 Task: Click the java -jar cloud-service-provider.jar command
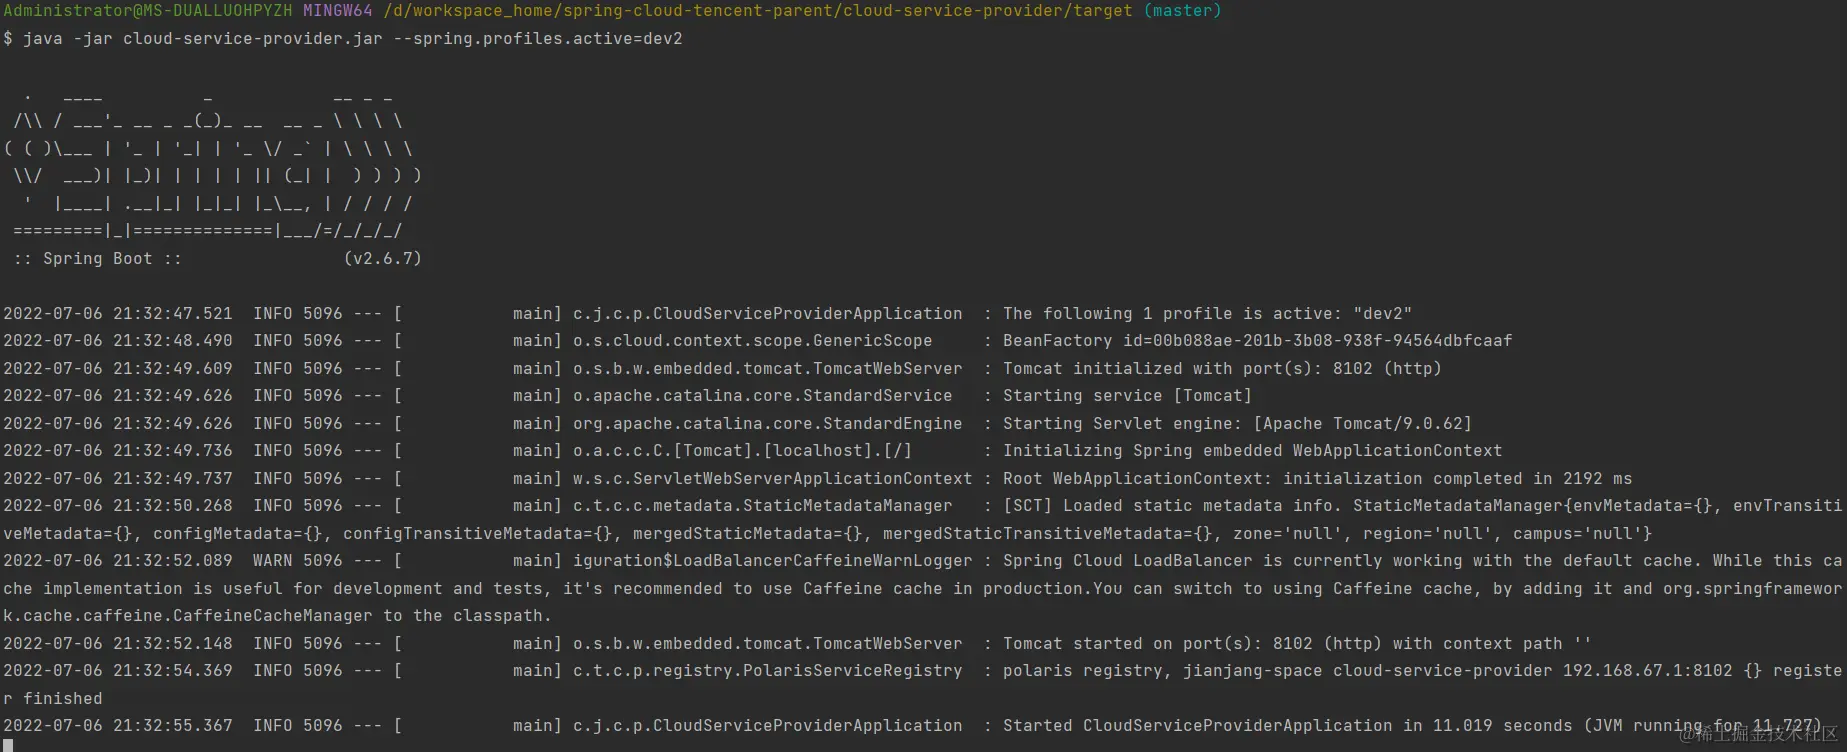coord(352,39)
